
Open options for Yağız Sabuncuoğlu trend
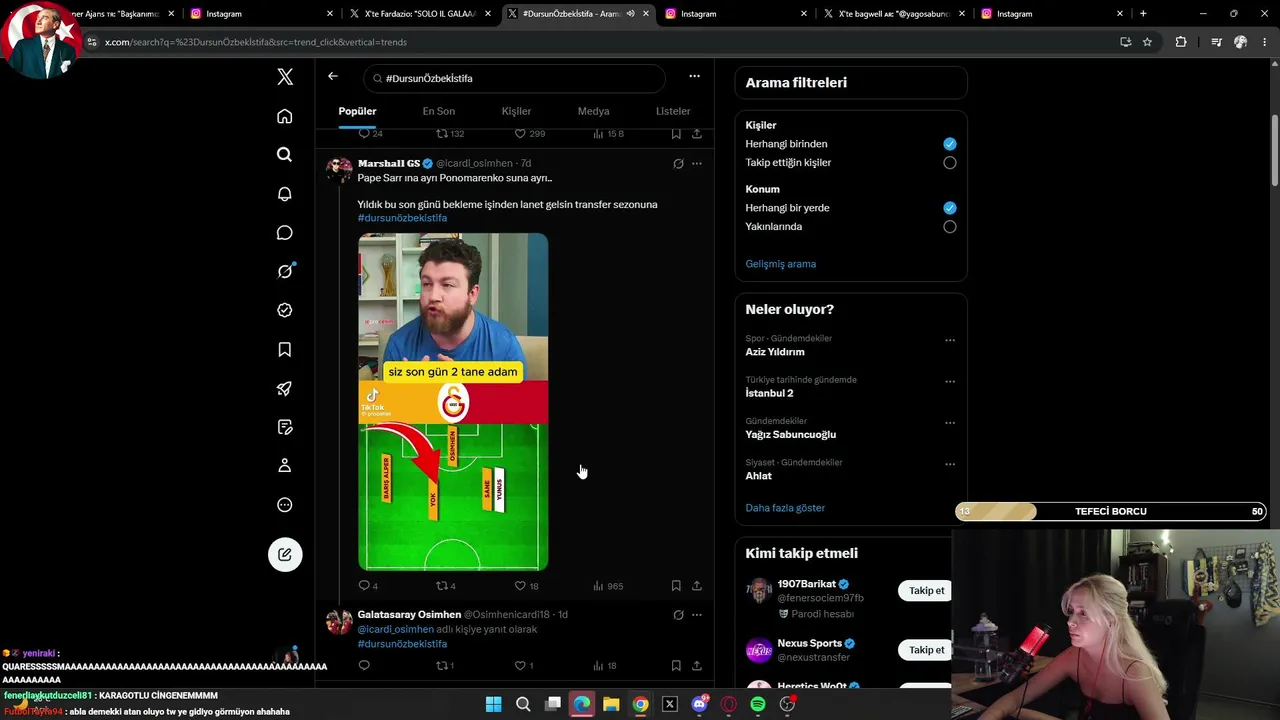(x=950, y=423)
